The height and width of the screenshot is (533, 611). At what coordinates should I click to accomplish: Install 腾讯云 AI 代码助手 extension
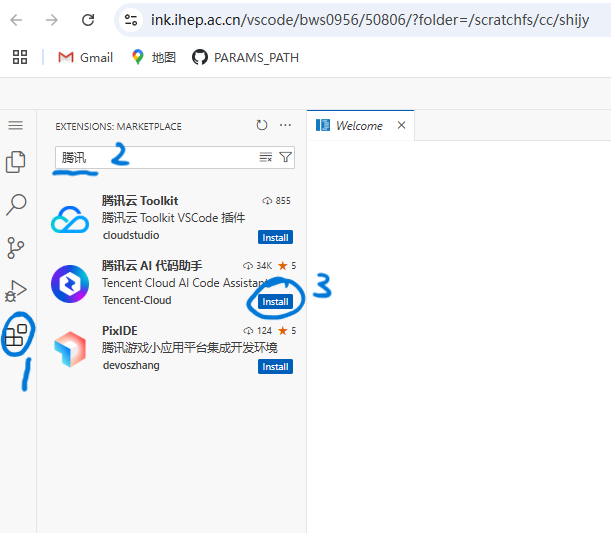tap(275, 302)
